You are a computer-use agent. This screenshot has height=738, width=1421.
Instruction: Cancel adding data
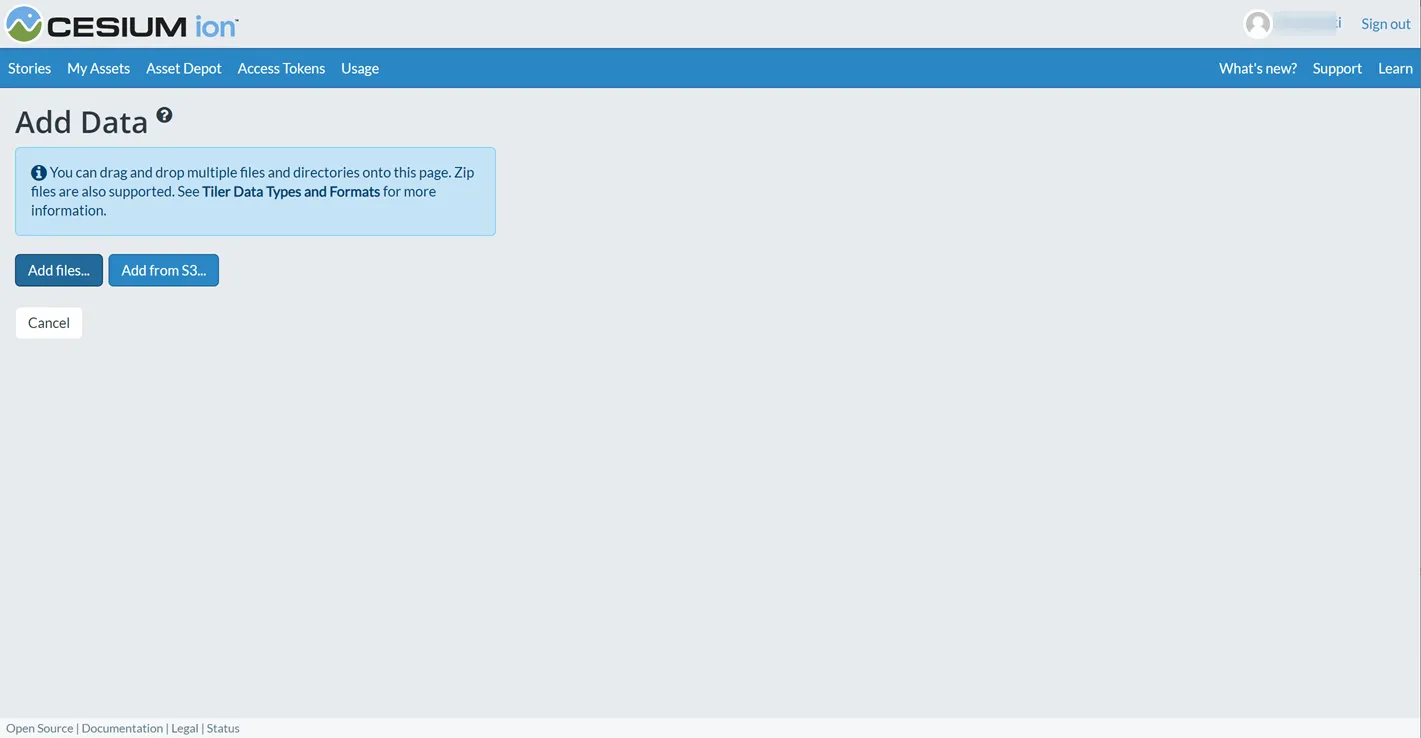click(x=49, y=323)
